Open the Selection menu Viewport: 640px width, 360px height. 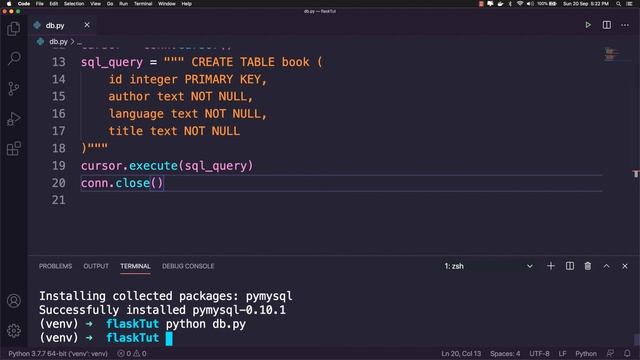(74, 4)
